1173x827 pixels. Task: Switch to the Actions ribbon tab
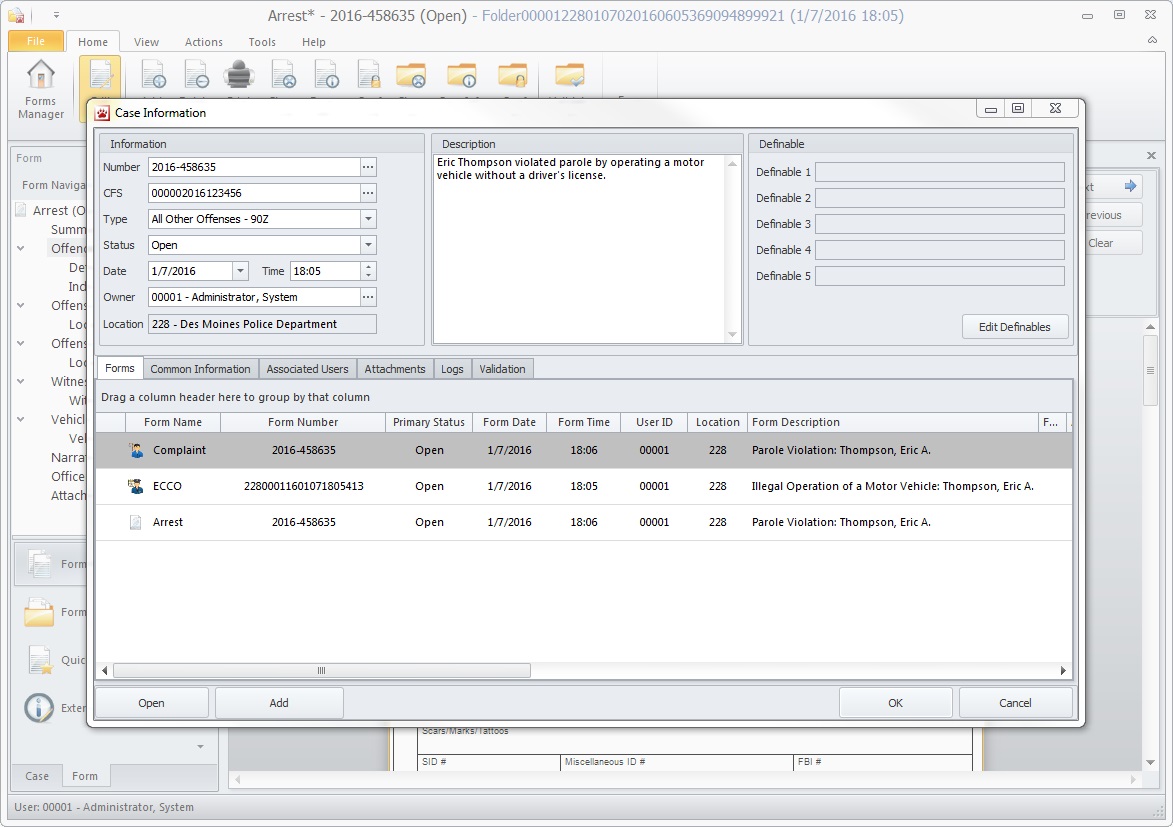(203, 42)
